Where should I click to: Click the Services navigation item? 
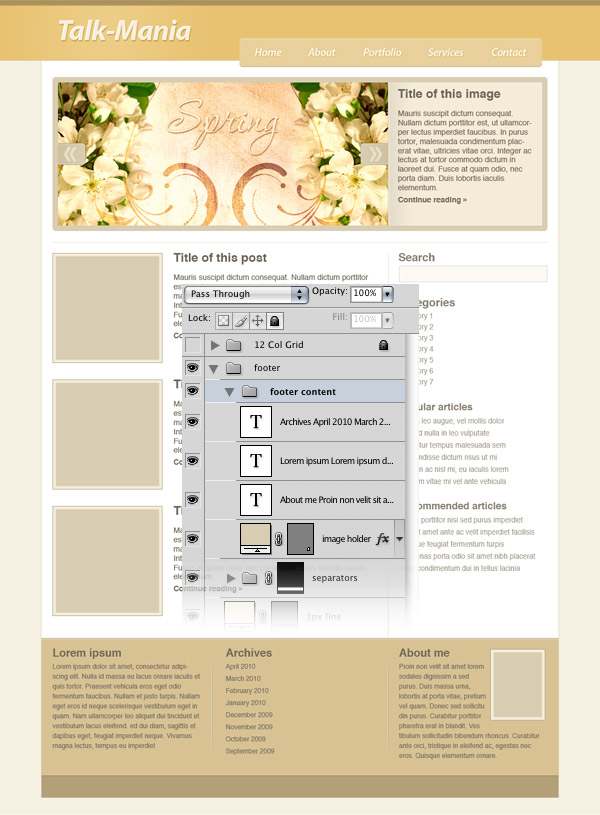[x=446, y=52]
